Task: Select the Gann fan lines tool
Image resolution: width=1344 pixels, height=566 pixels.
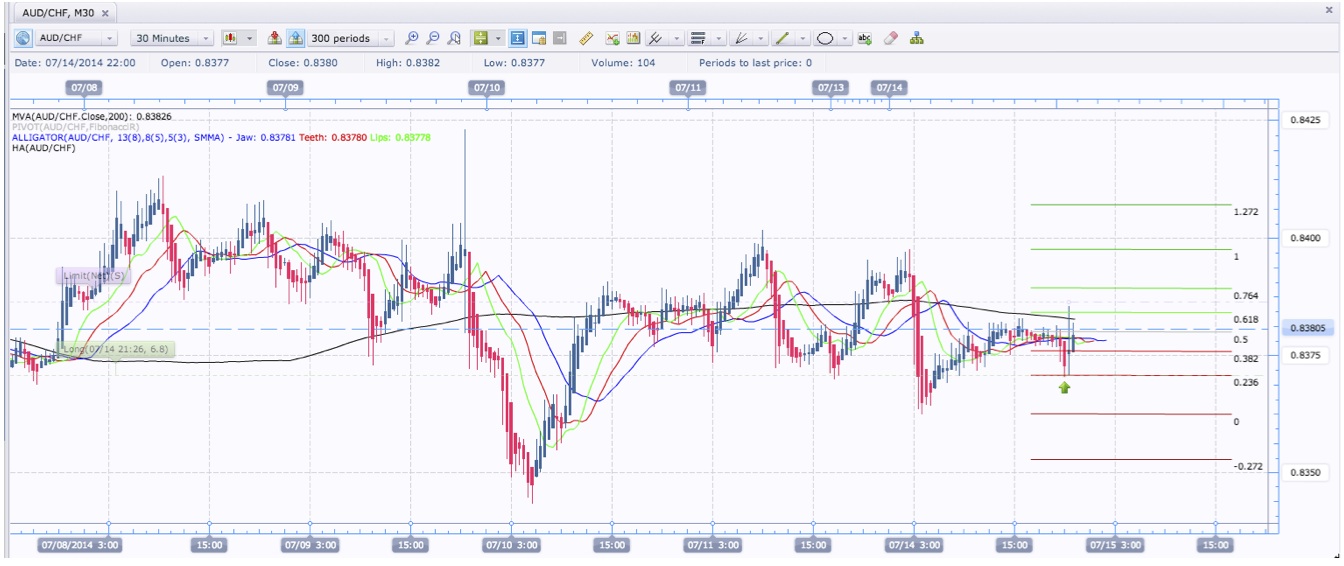Action: (x=741, y=38)
